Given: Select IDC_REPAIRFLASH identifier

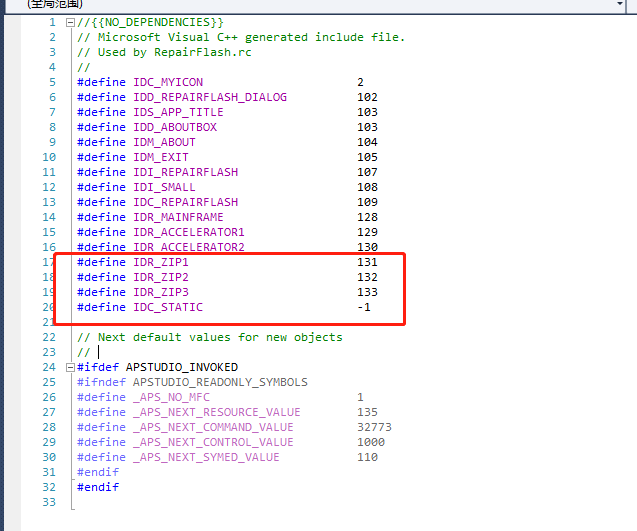Looking at the screenshot, I should (x=186, y=203).
